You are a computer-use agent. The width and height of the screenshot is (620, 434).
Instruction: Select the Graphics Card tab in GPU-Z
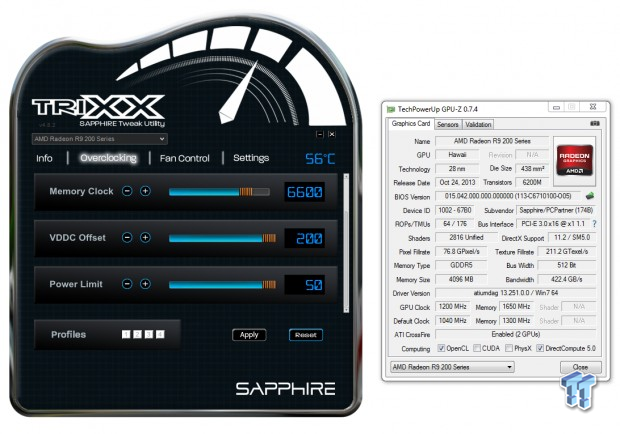pos(410,124)
